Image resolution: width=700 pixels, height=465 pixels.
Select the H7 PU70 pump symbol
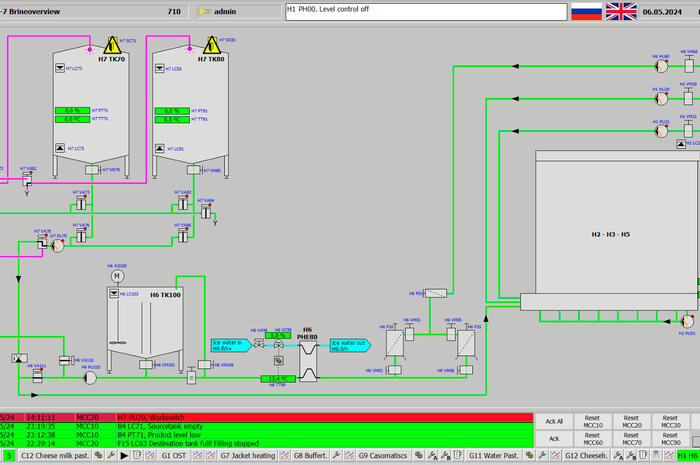click(58, 245)
